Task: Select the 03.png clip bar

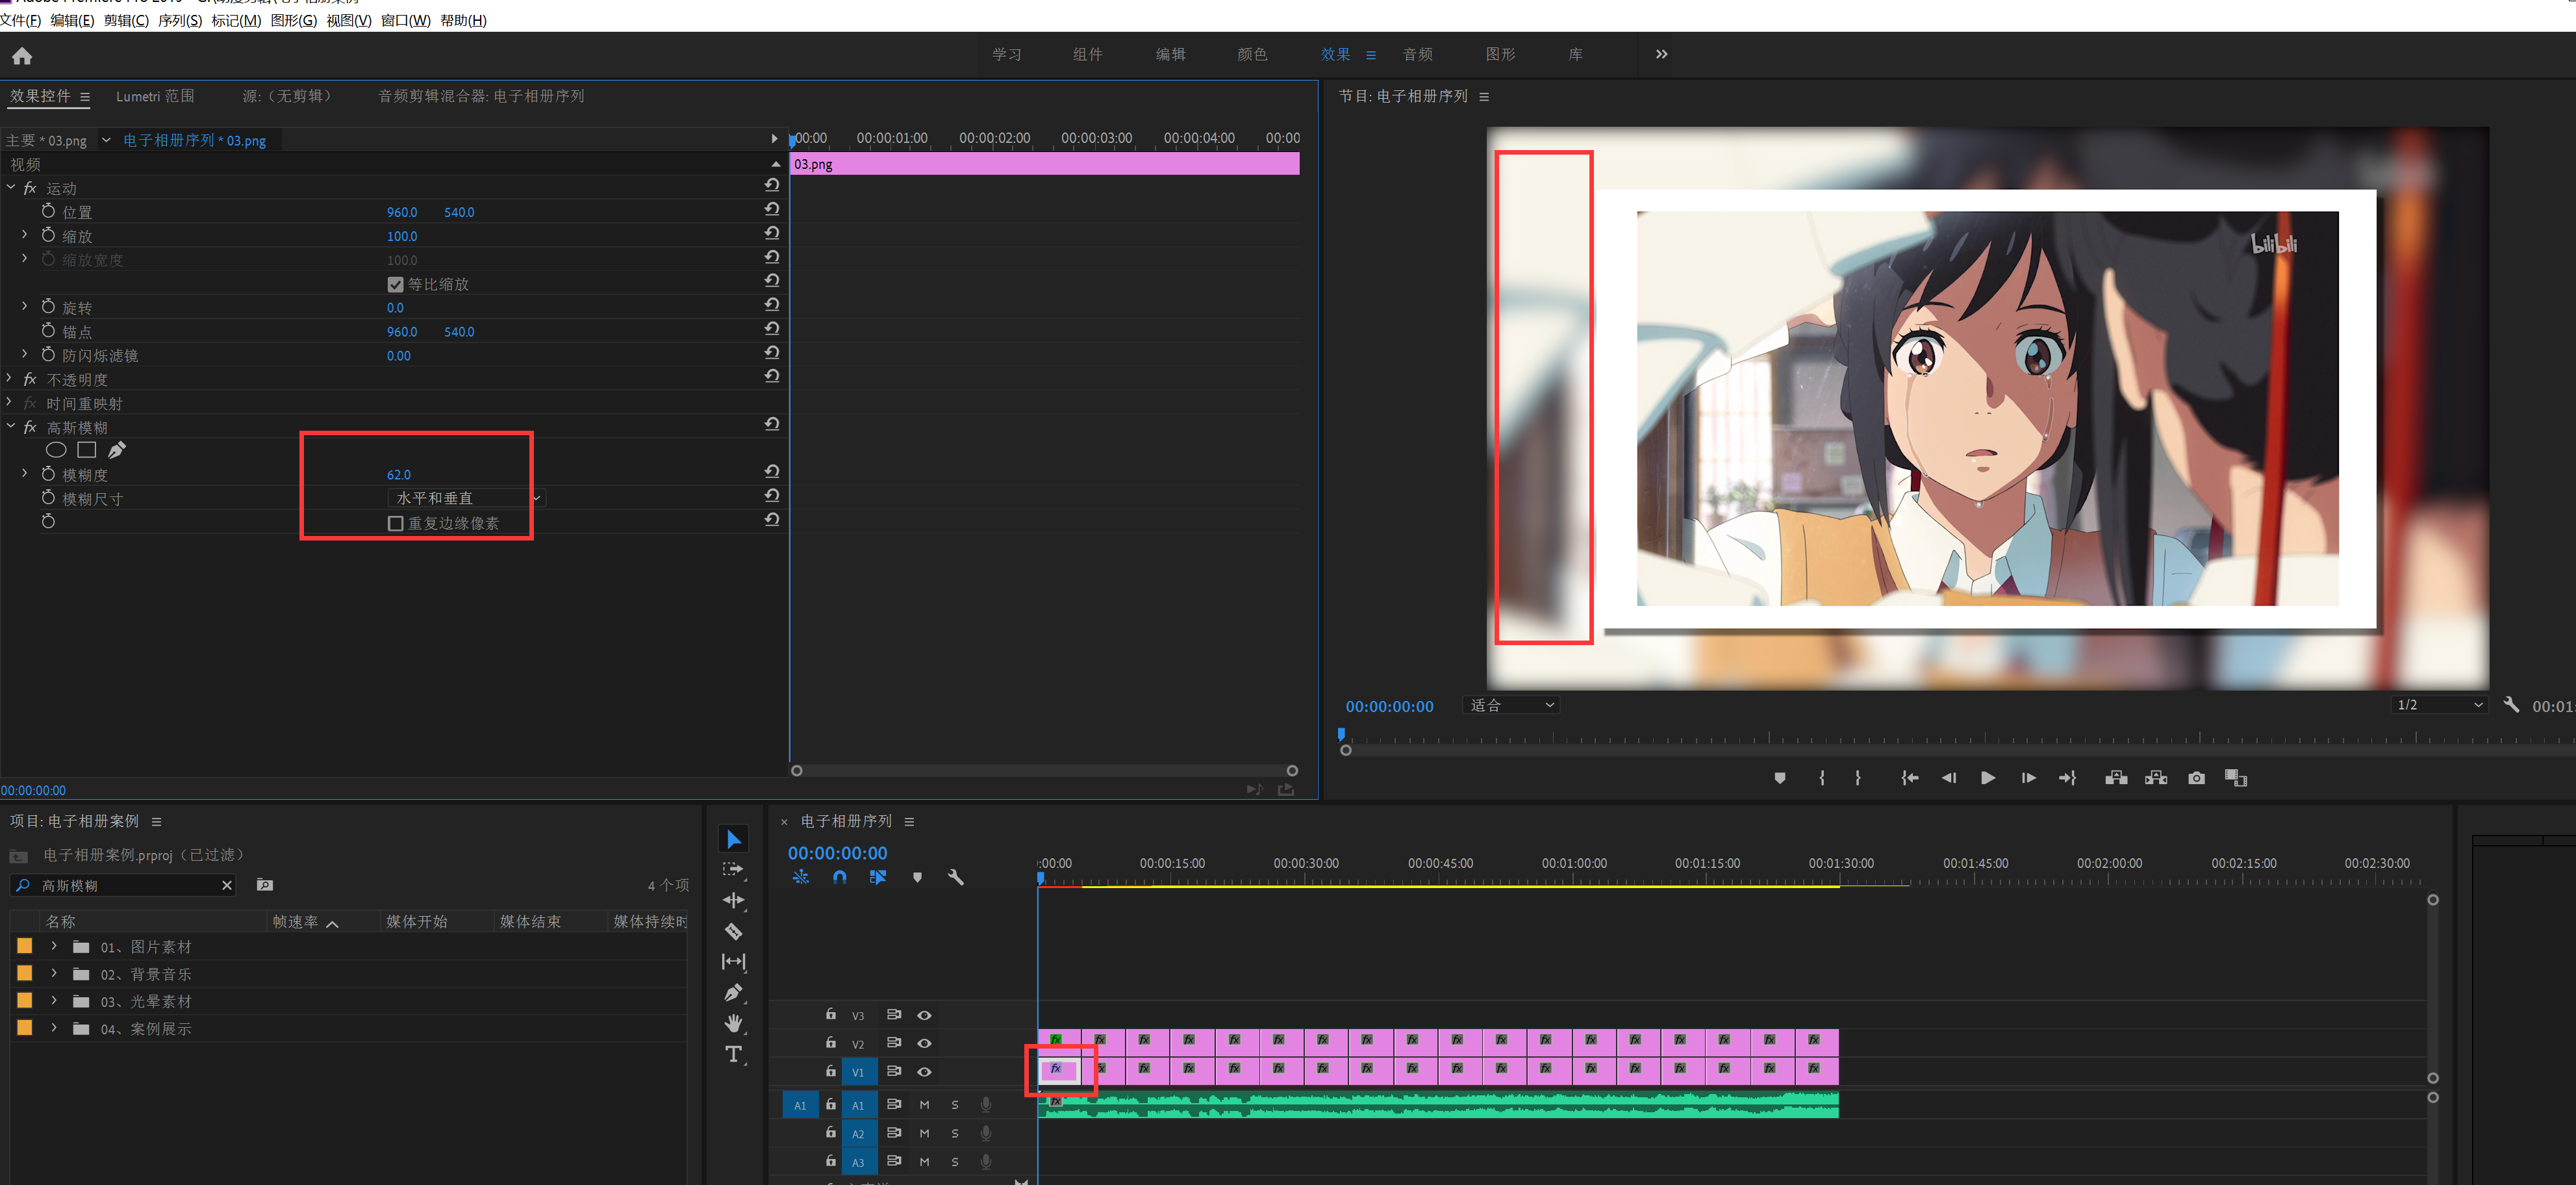Action: point(1044,164)
